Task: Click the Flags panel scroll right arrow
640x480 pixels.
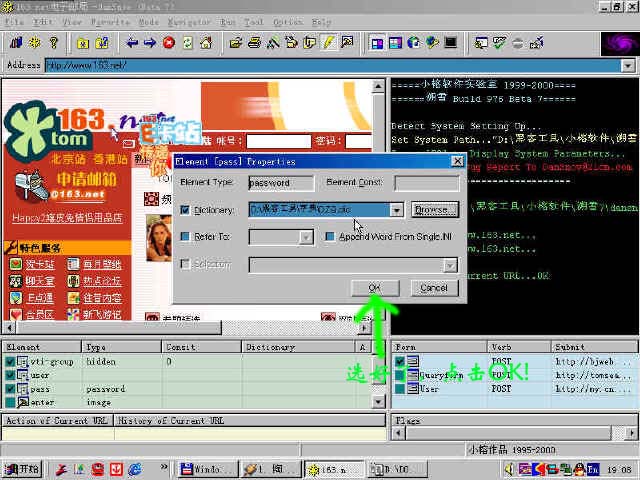Action: click(632, 433)
